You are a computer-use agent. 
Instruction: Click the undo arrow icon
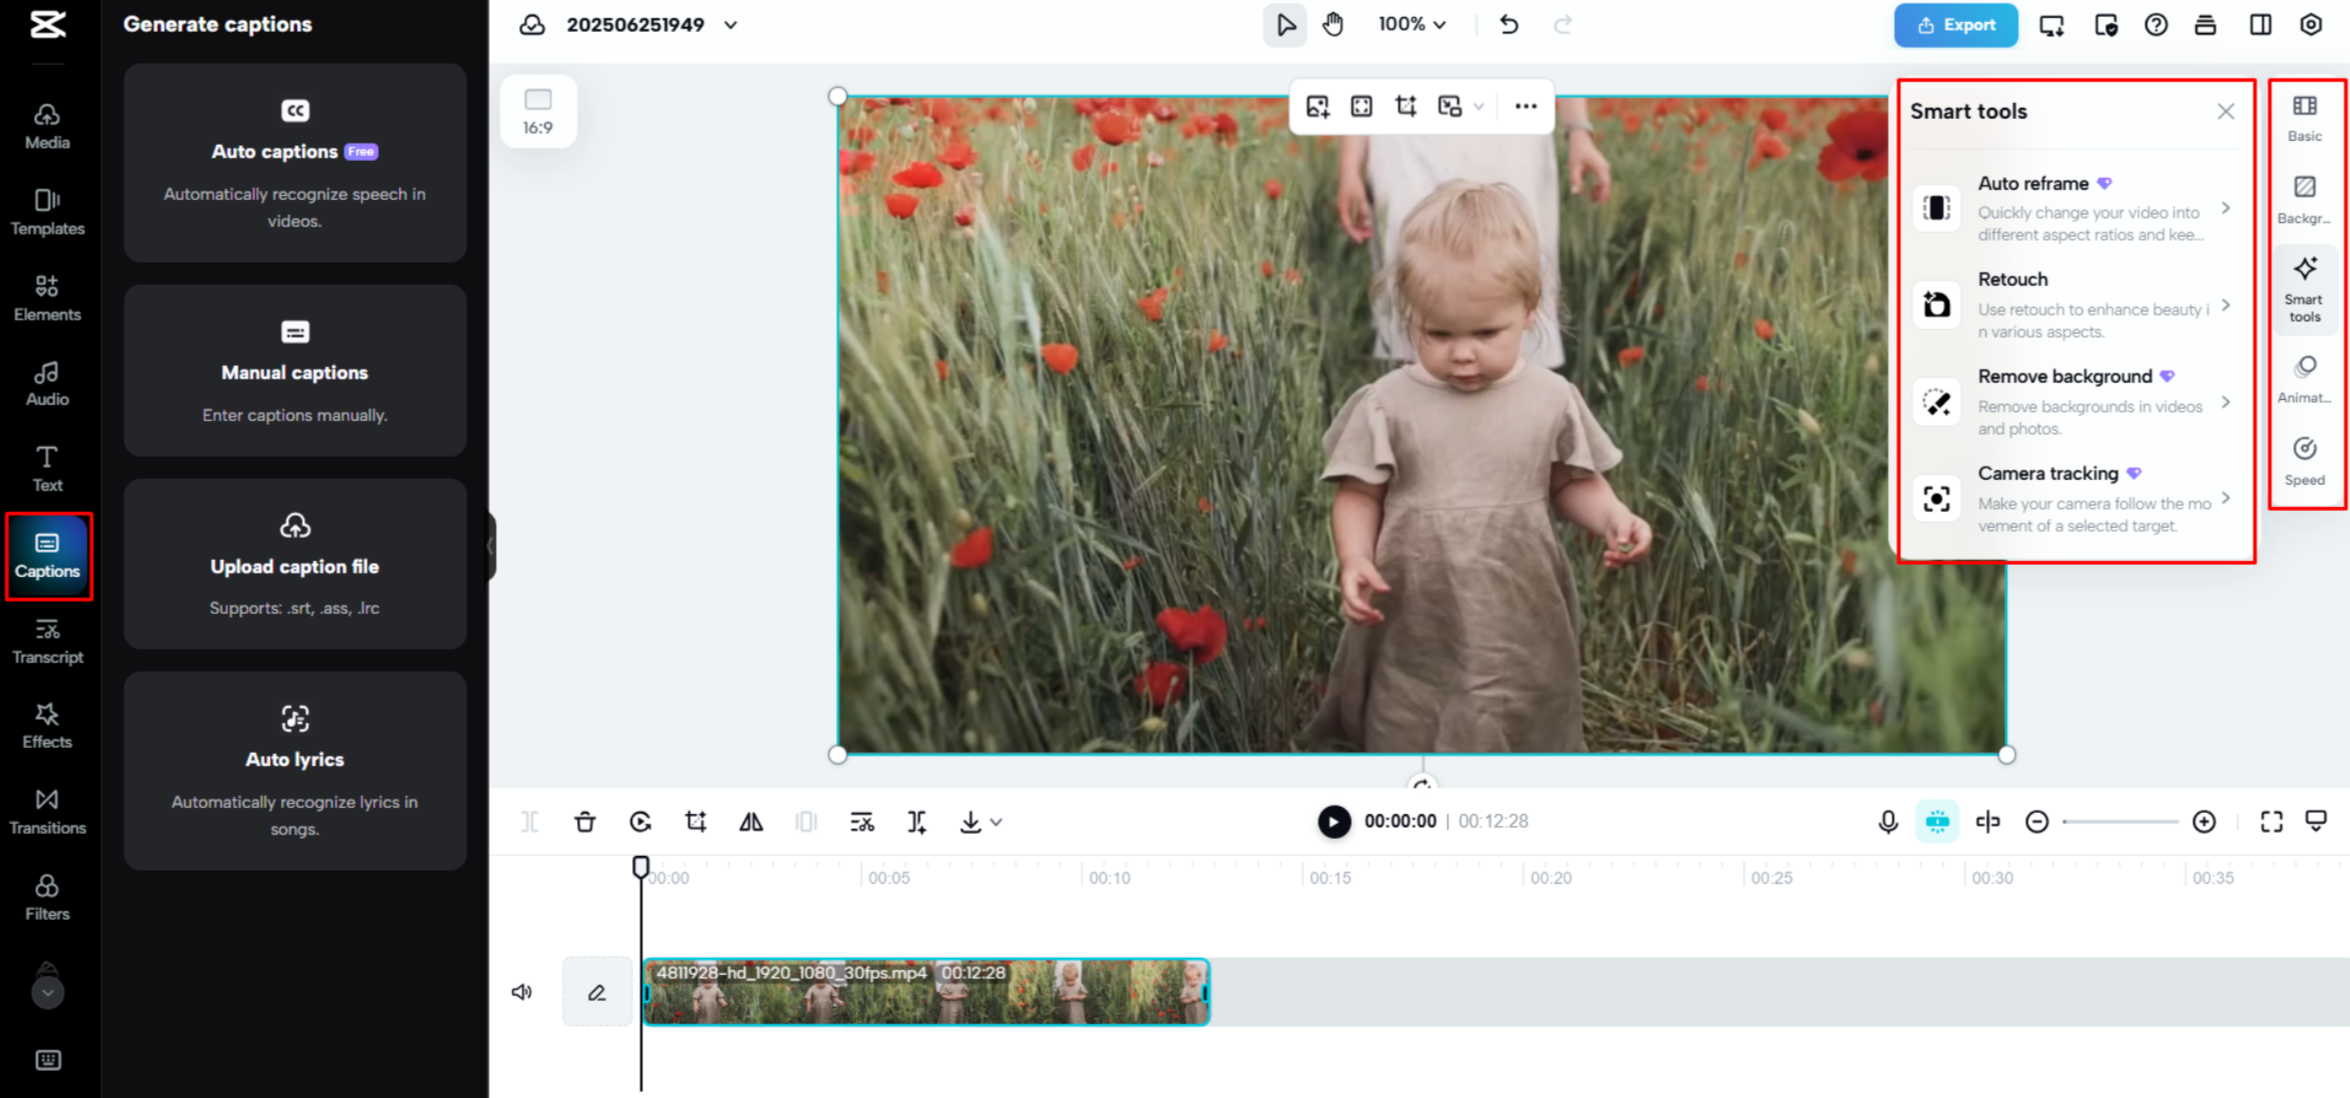pyautogui.click(x=1509, y=25)
